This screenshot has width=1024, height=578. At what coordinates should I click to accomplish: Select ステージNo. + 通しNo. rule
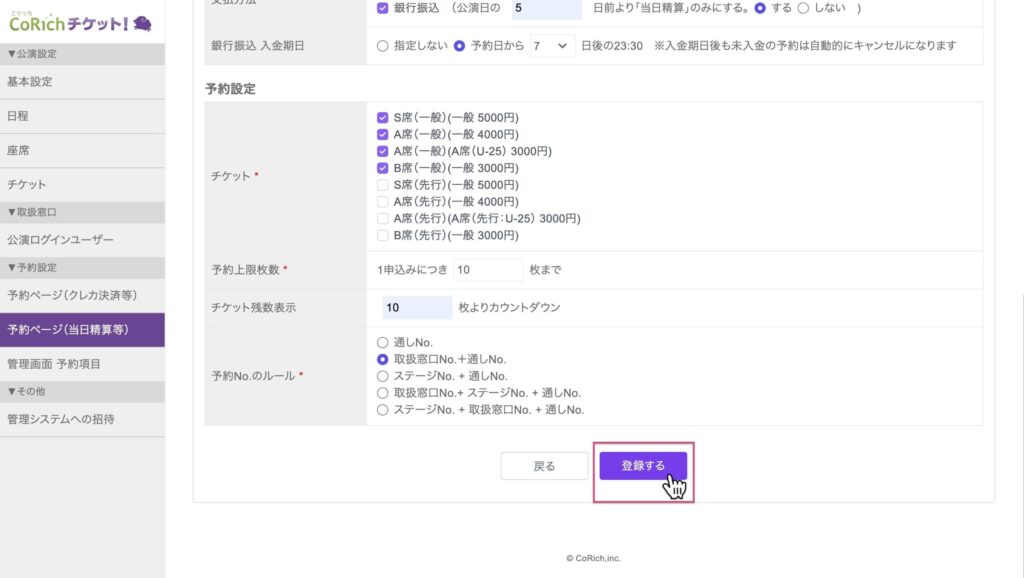(x=382, y=376)
